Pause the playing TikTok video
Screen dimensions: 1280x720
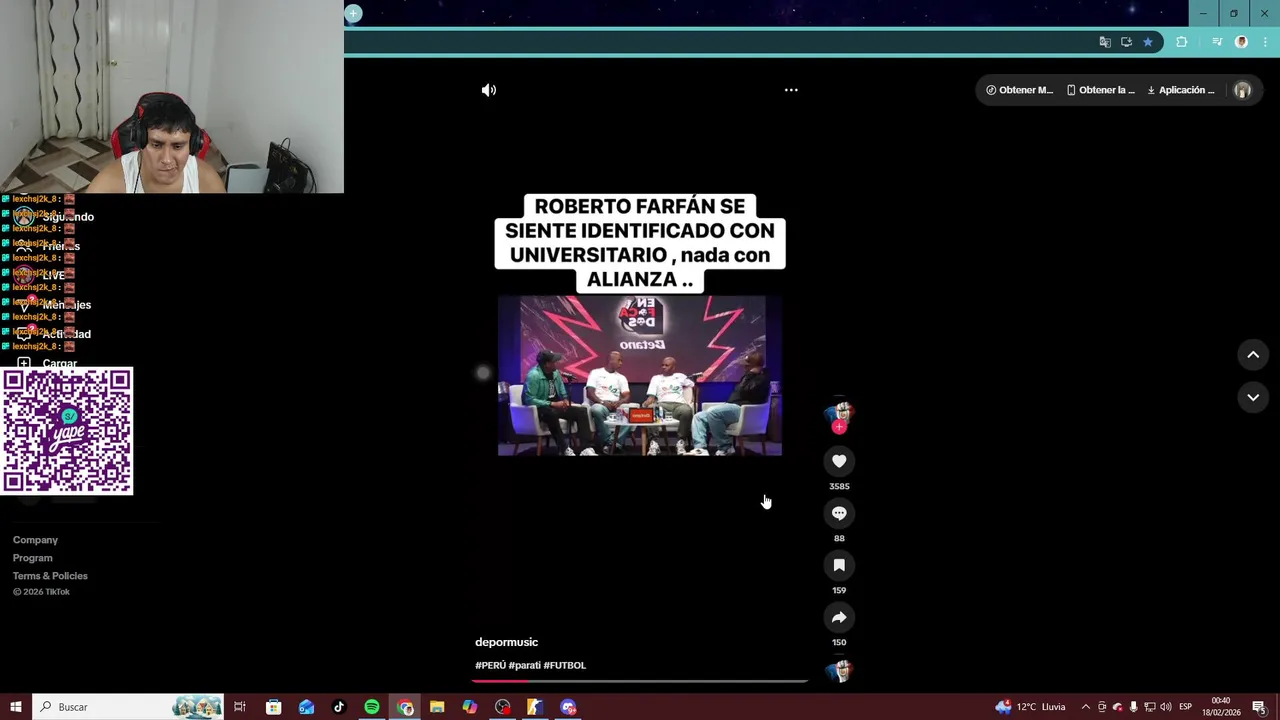point(640,376)
